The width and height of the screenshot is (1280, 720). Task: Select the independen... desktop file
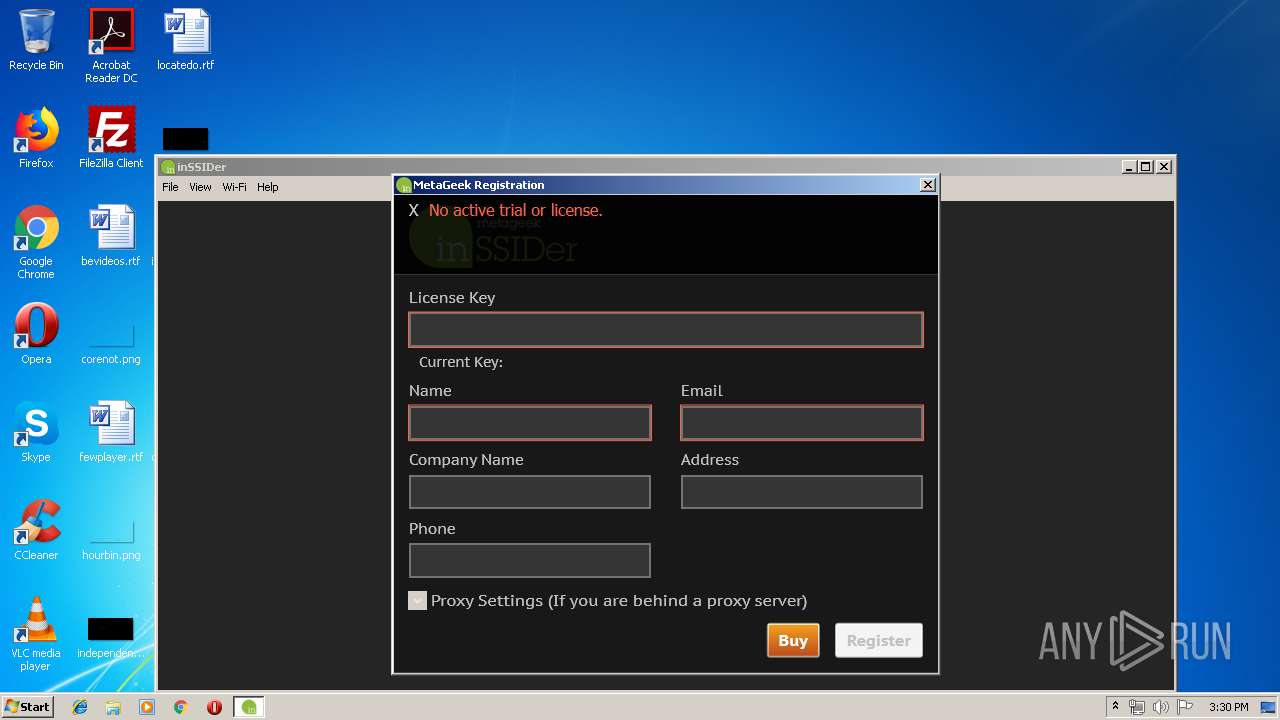tap(111, 638)
